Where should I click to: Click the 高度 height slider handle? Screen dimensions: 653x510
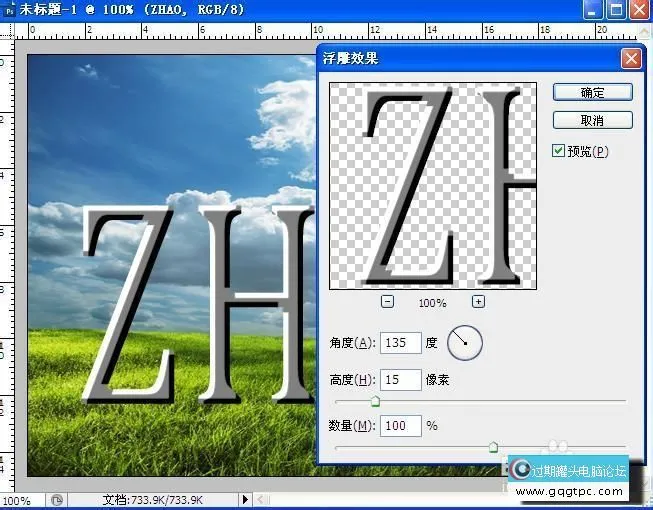(375, 401)
